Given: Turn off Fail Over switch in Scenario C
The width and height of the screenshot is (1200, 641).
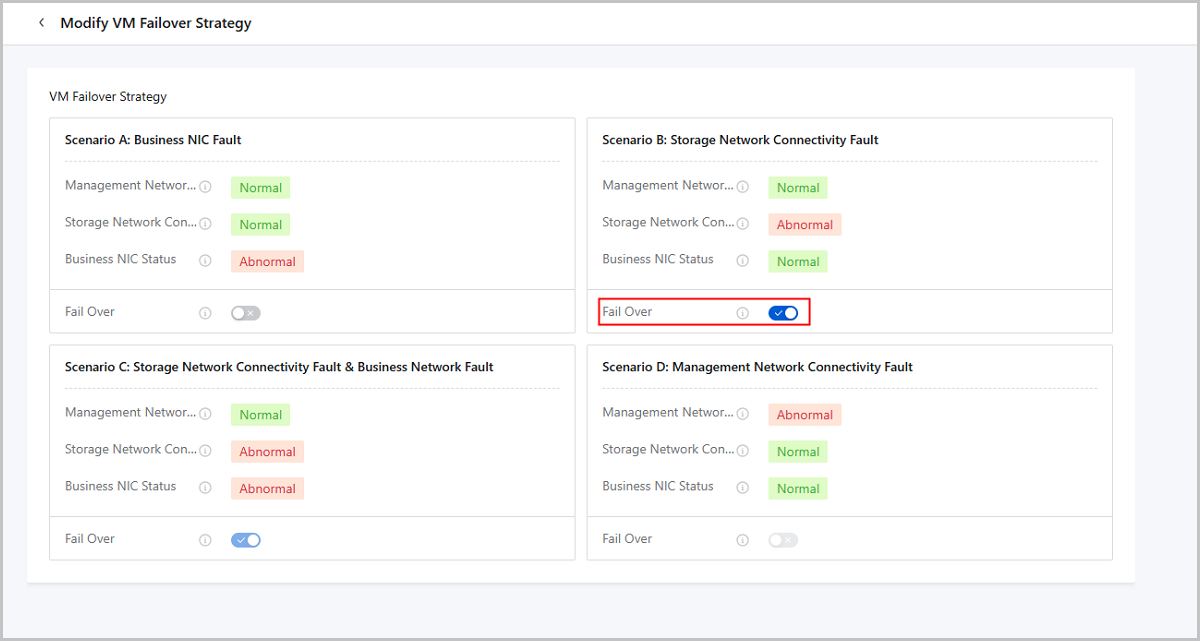Looking at the screenshot, I should [245, 540].
